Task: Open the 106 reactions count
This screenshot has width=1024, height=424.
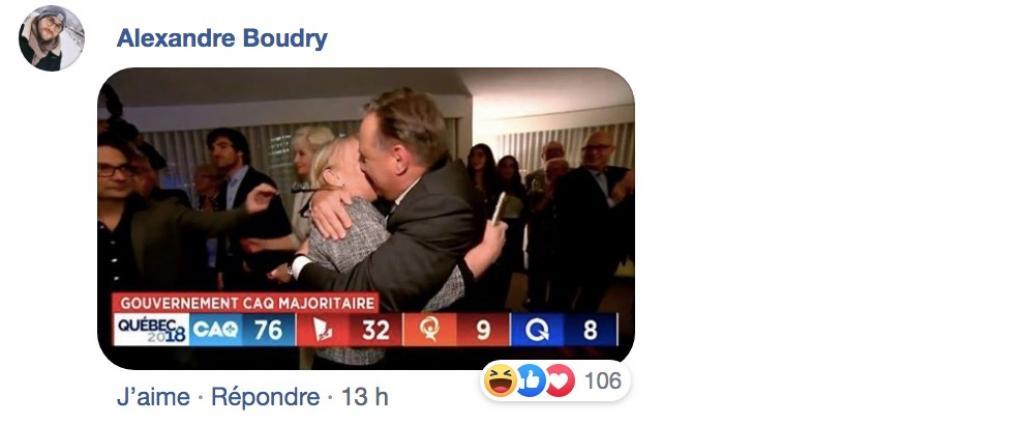Action: tap(602, 380)
